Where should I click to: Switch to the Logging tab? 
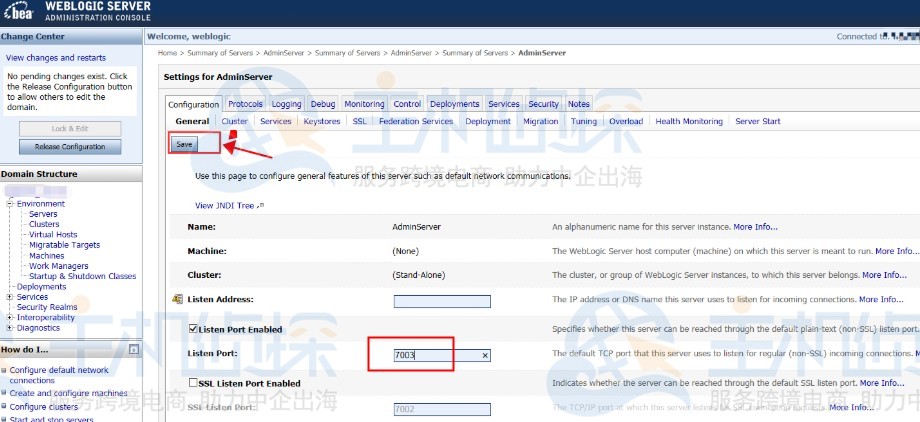[286, 104]
